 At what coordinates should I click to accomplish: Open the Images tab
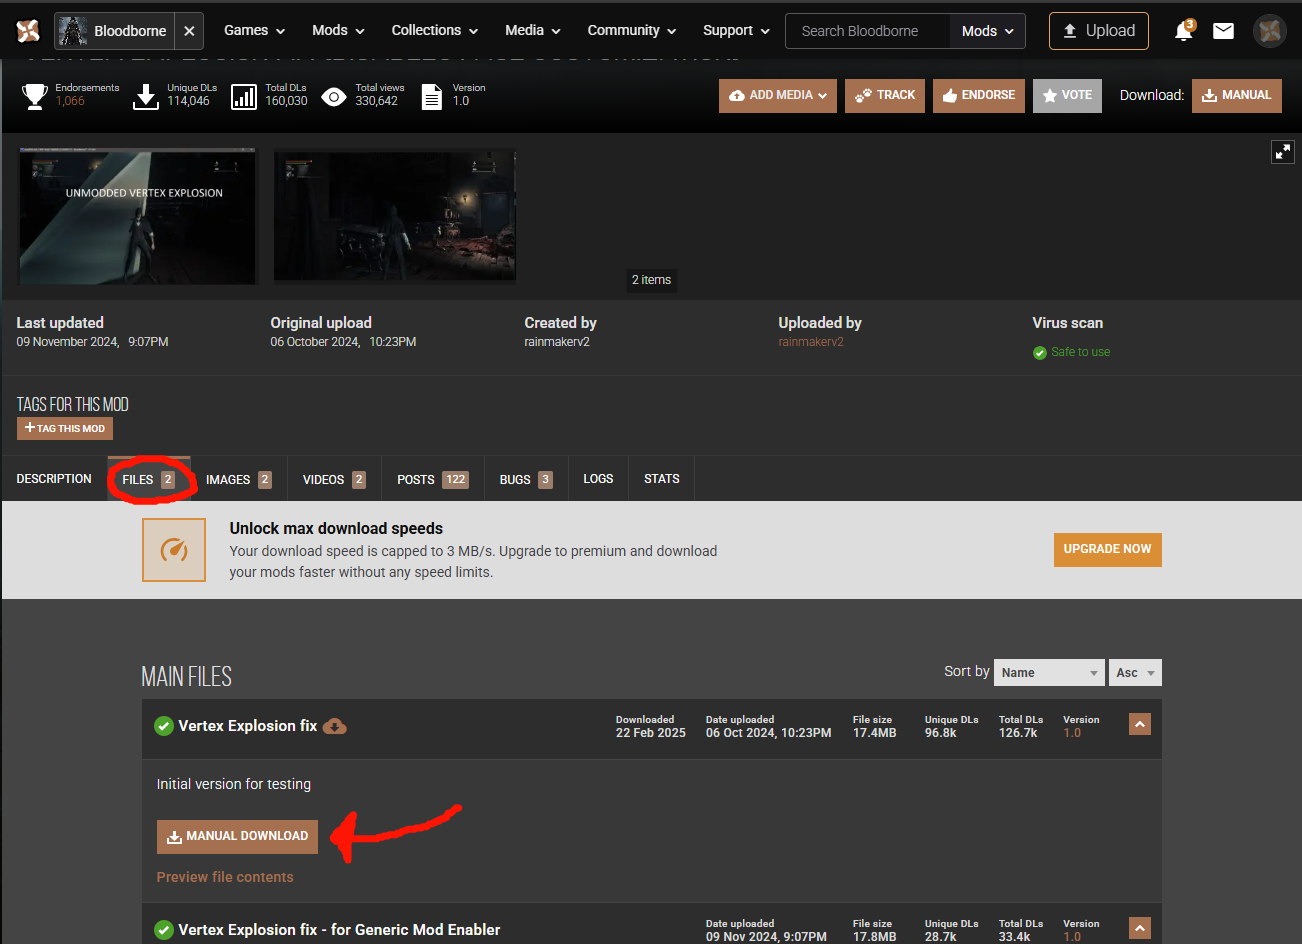point(239,479)
